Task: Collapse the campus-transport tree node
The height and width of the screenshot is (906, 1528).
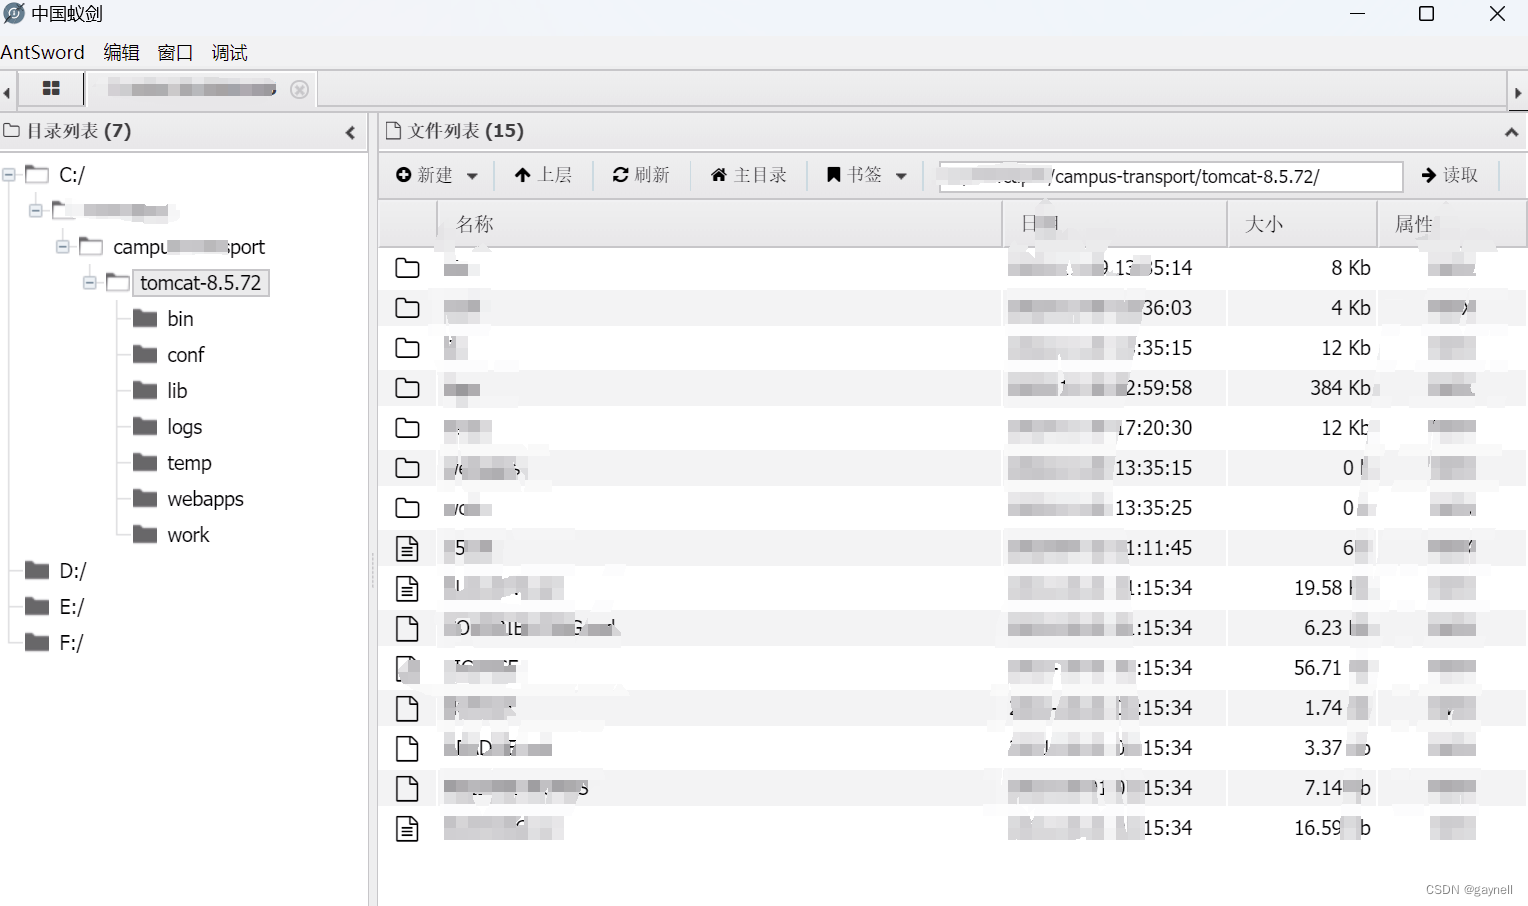Action: pyautogui.click(x=63, y=246)
